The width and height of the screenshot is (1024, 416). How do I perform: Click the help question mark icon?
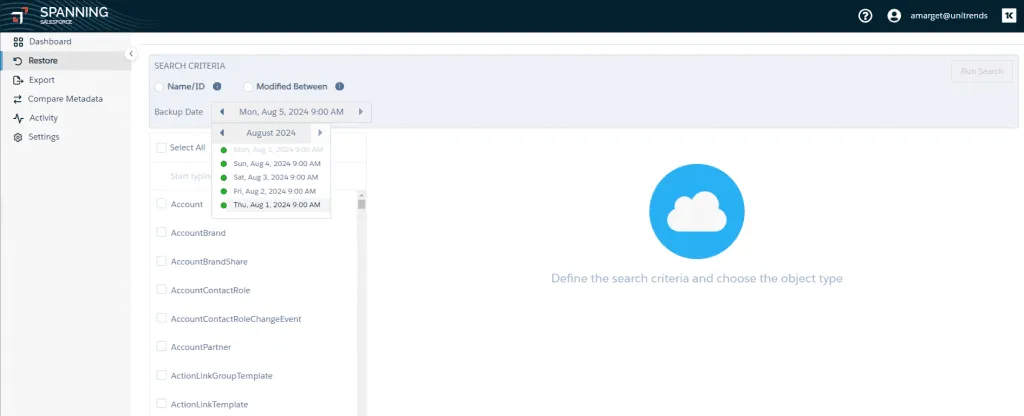pos(865,16)
